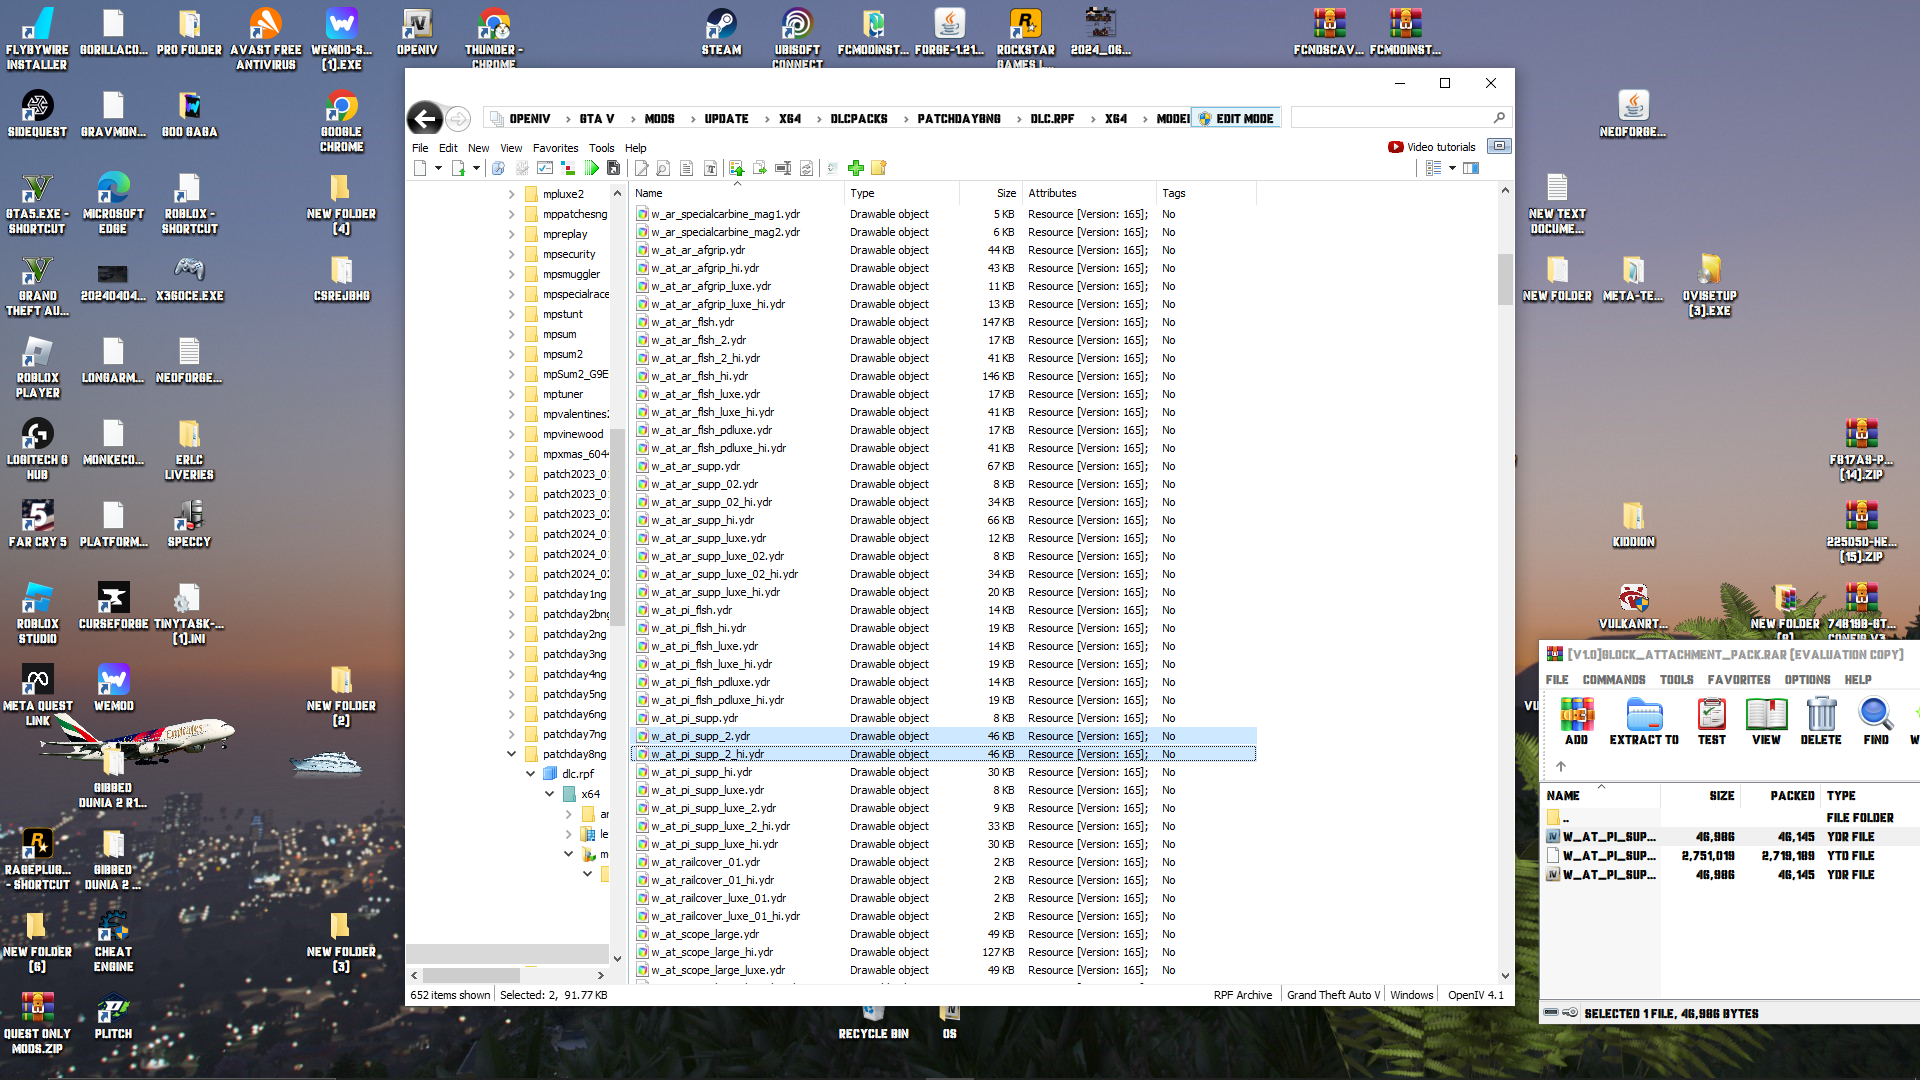Open the Favorites menu in OpenIV
The image size is (1920, 1080).
pos(555,148)
